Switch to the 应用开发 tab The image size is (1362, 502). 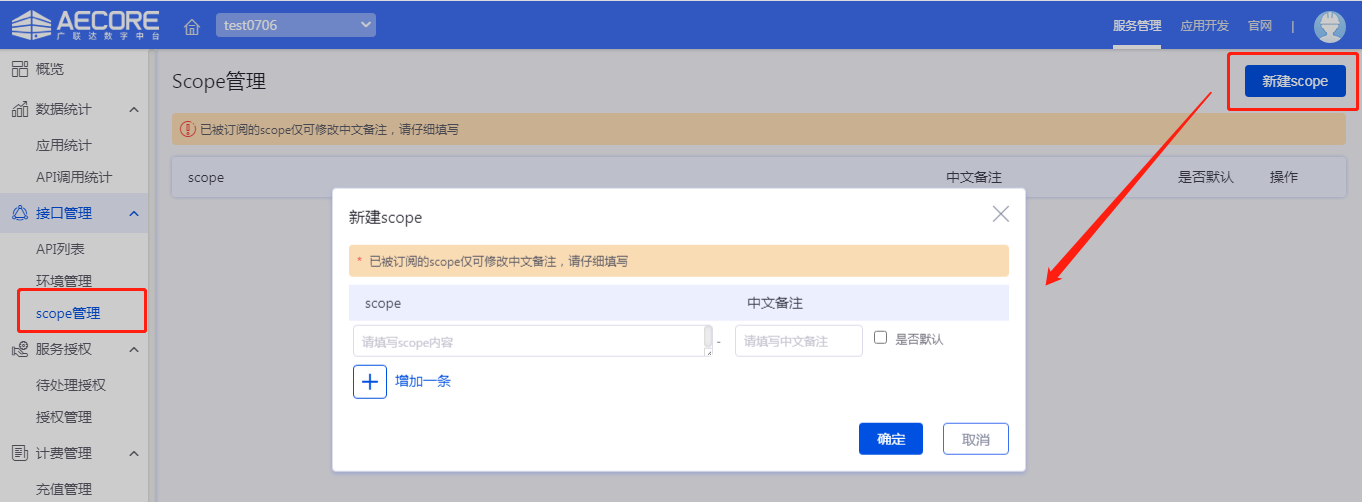pyautogui.click(x=1204, y=26)
